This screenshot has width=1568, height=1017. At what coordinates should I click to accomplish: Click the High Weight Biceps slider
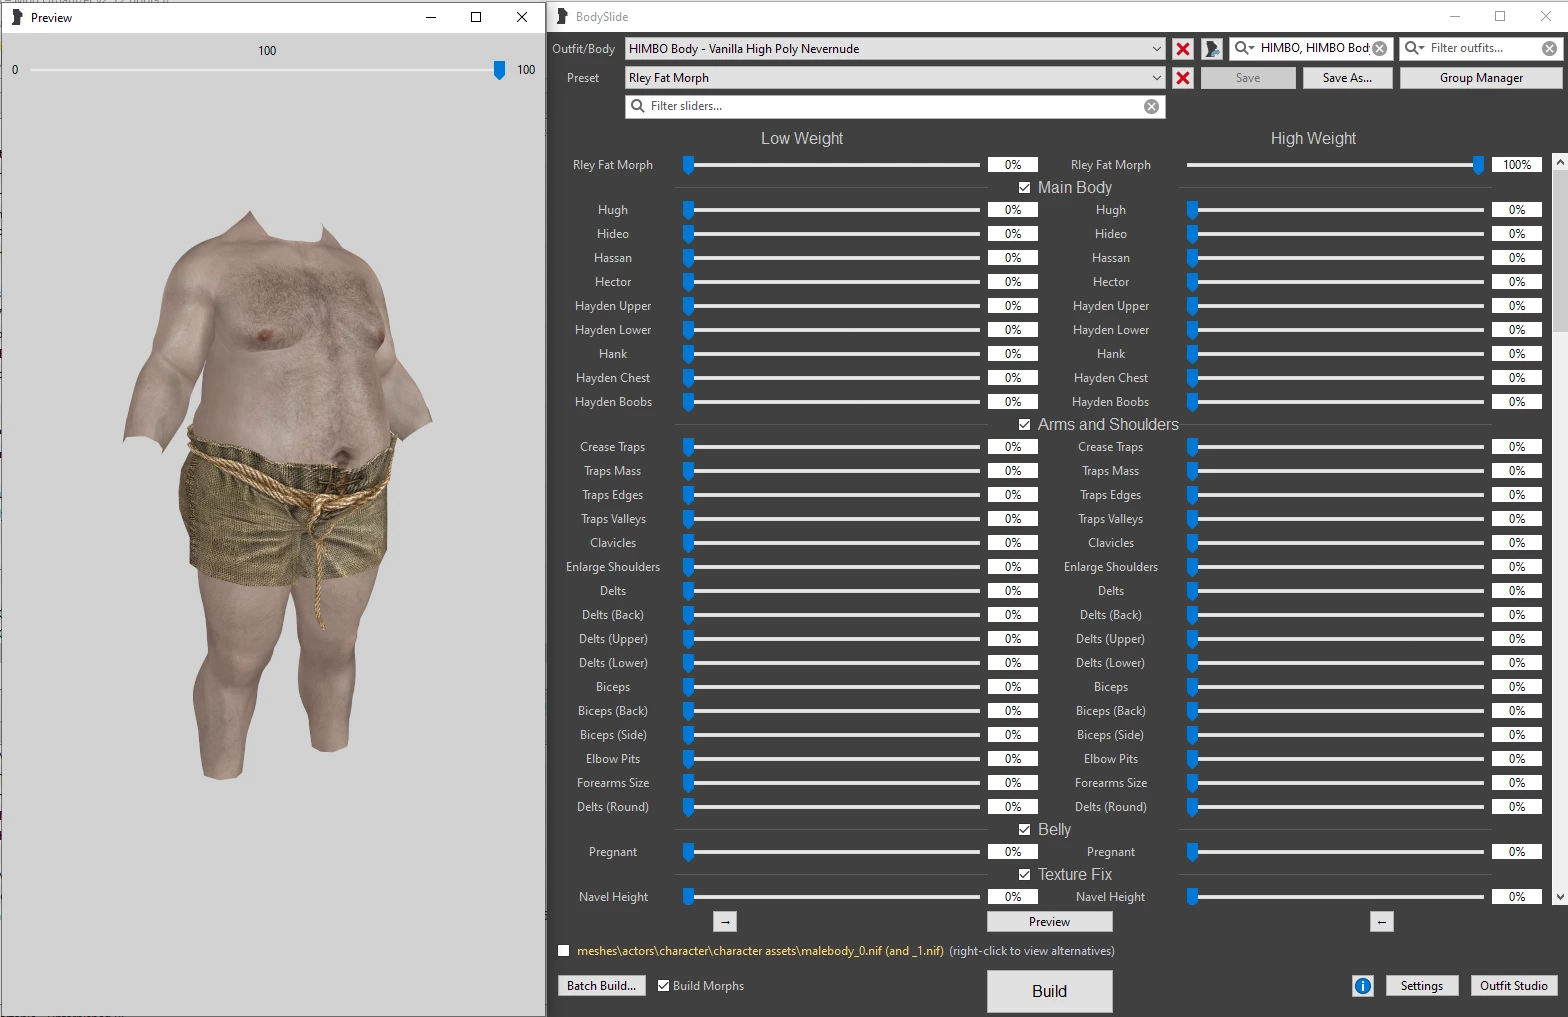(x=1335, y=687)
